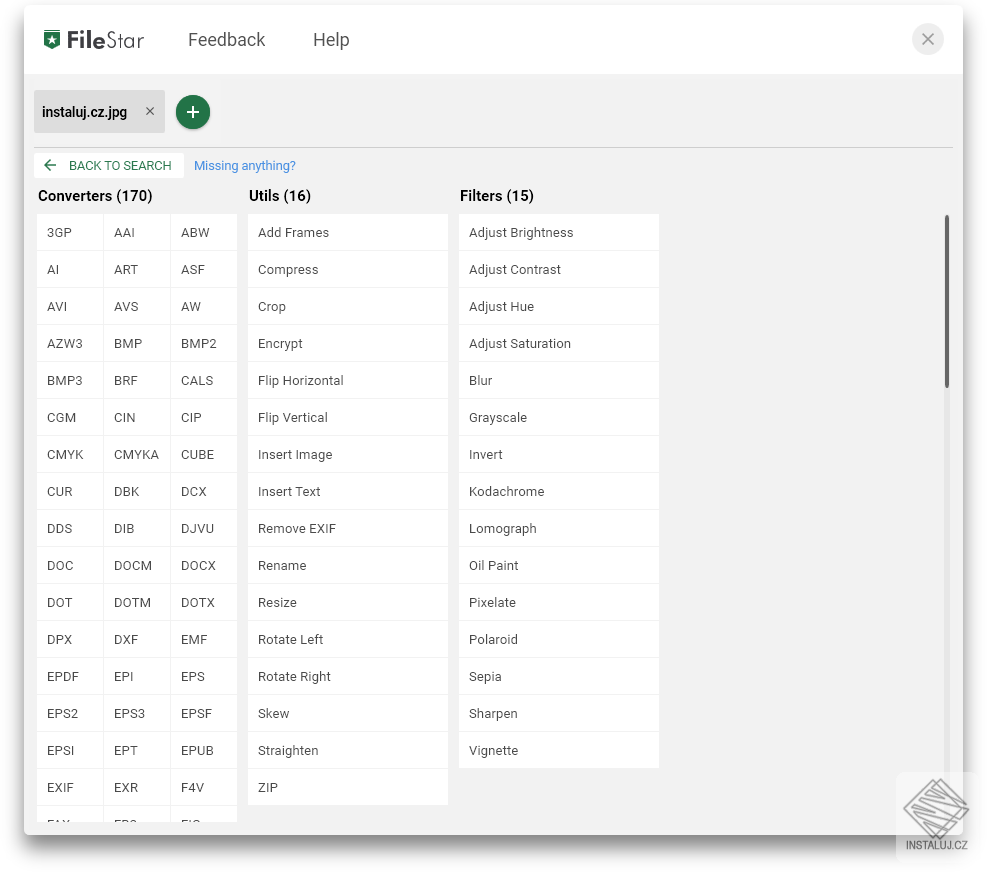Choose the CUR converter
The width and height of the screenshot is (987, 872).
[x=70, y=491]
